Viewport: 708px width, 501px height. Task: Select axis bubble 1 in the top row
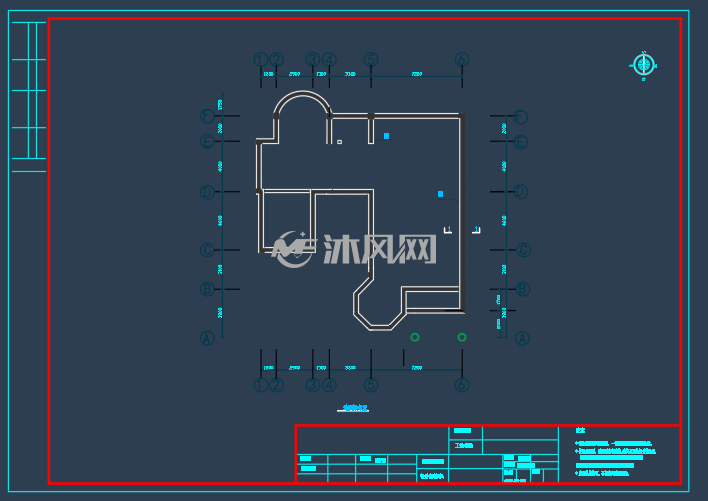tap(261, 60)
